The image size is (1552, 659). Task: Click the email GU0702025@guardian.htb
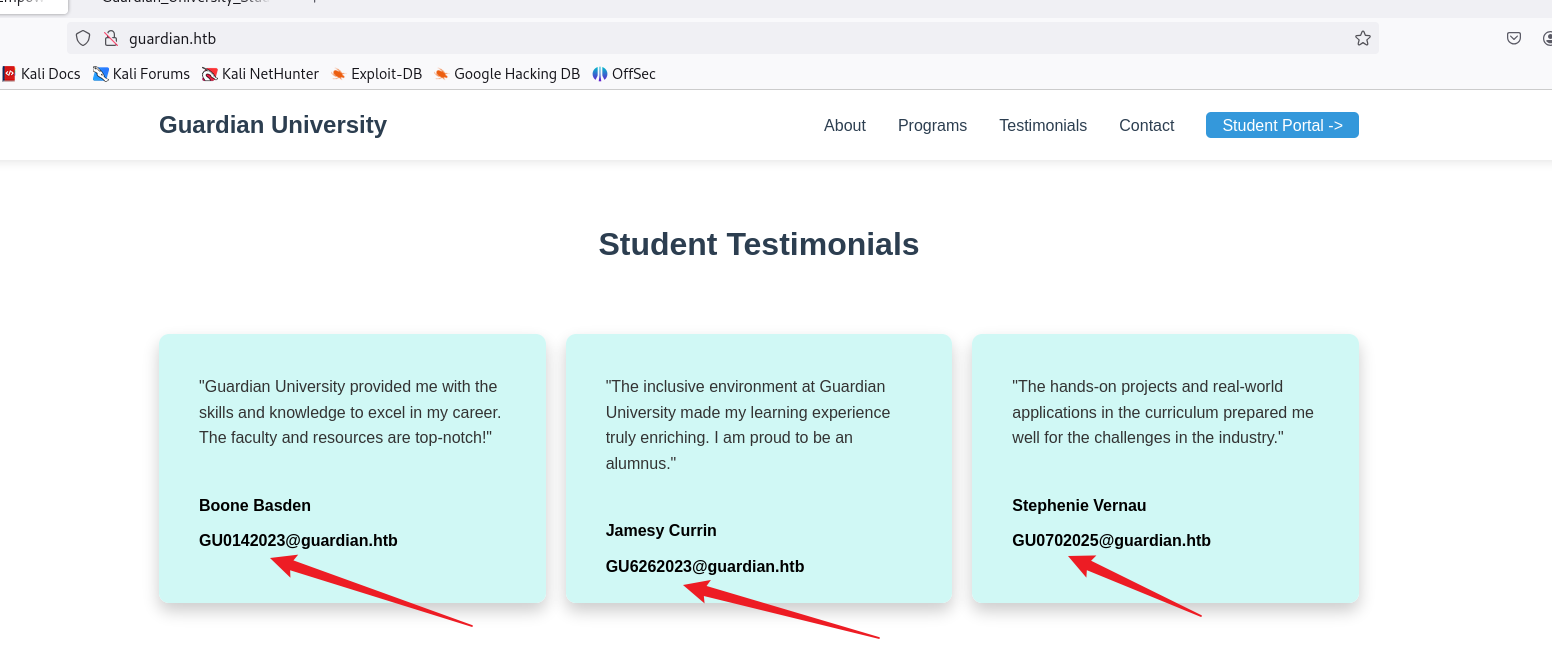[1111, 540]
